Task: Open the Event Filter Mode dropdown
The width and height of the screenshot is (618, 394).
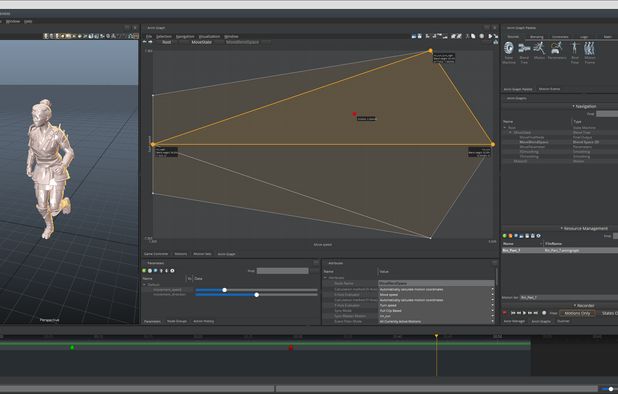Action: click(x=436, y=322)
